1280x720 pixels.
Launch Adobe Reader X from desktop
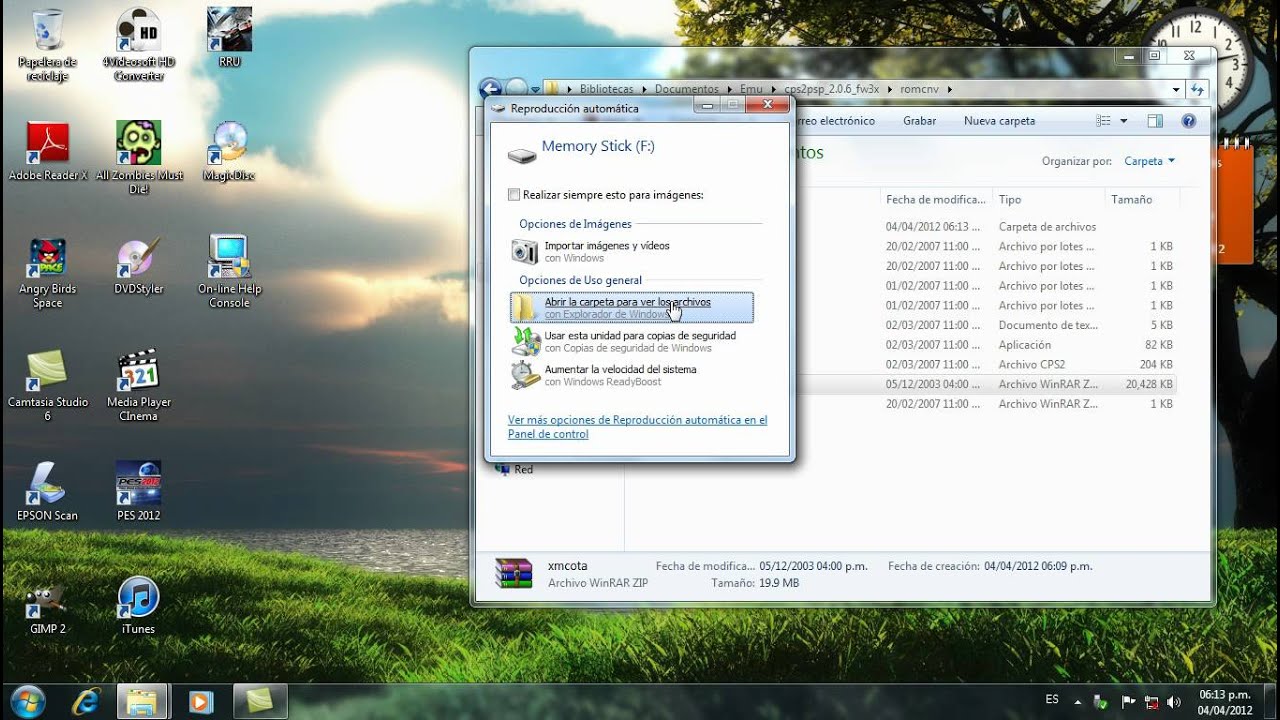coord(47,151)
